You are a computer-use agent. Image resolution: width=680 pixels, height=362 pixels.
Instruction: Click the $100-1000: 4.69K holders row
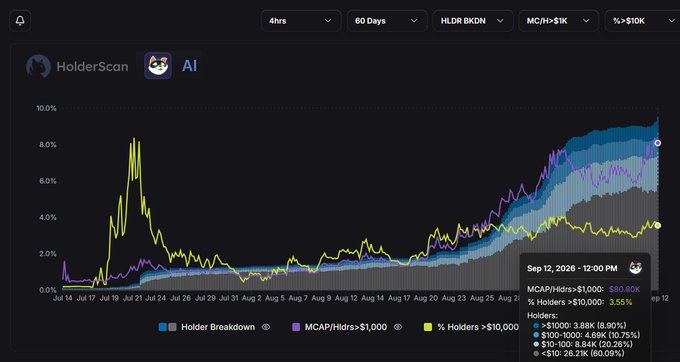tap(586, 335)
